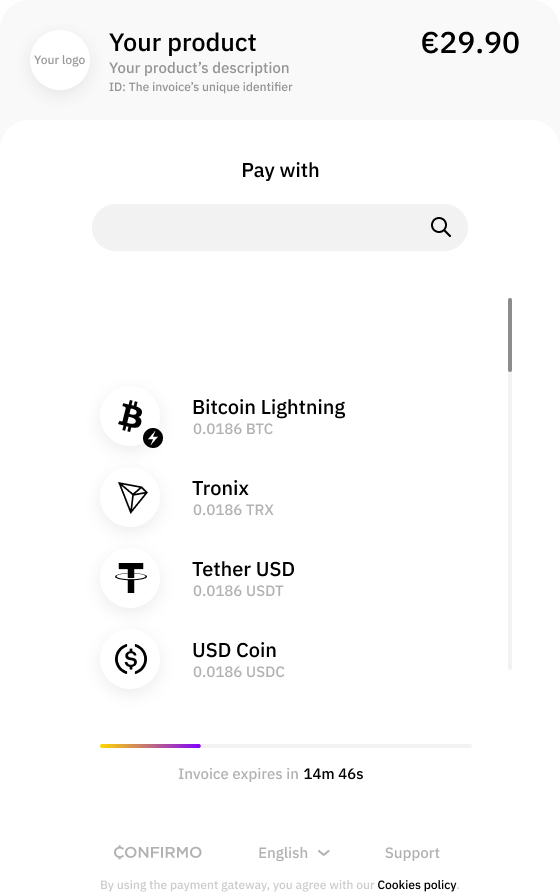Click the Bitcoin Lightning coin icon

(x=130, y=416)
